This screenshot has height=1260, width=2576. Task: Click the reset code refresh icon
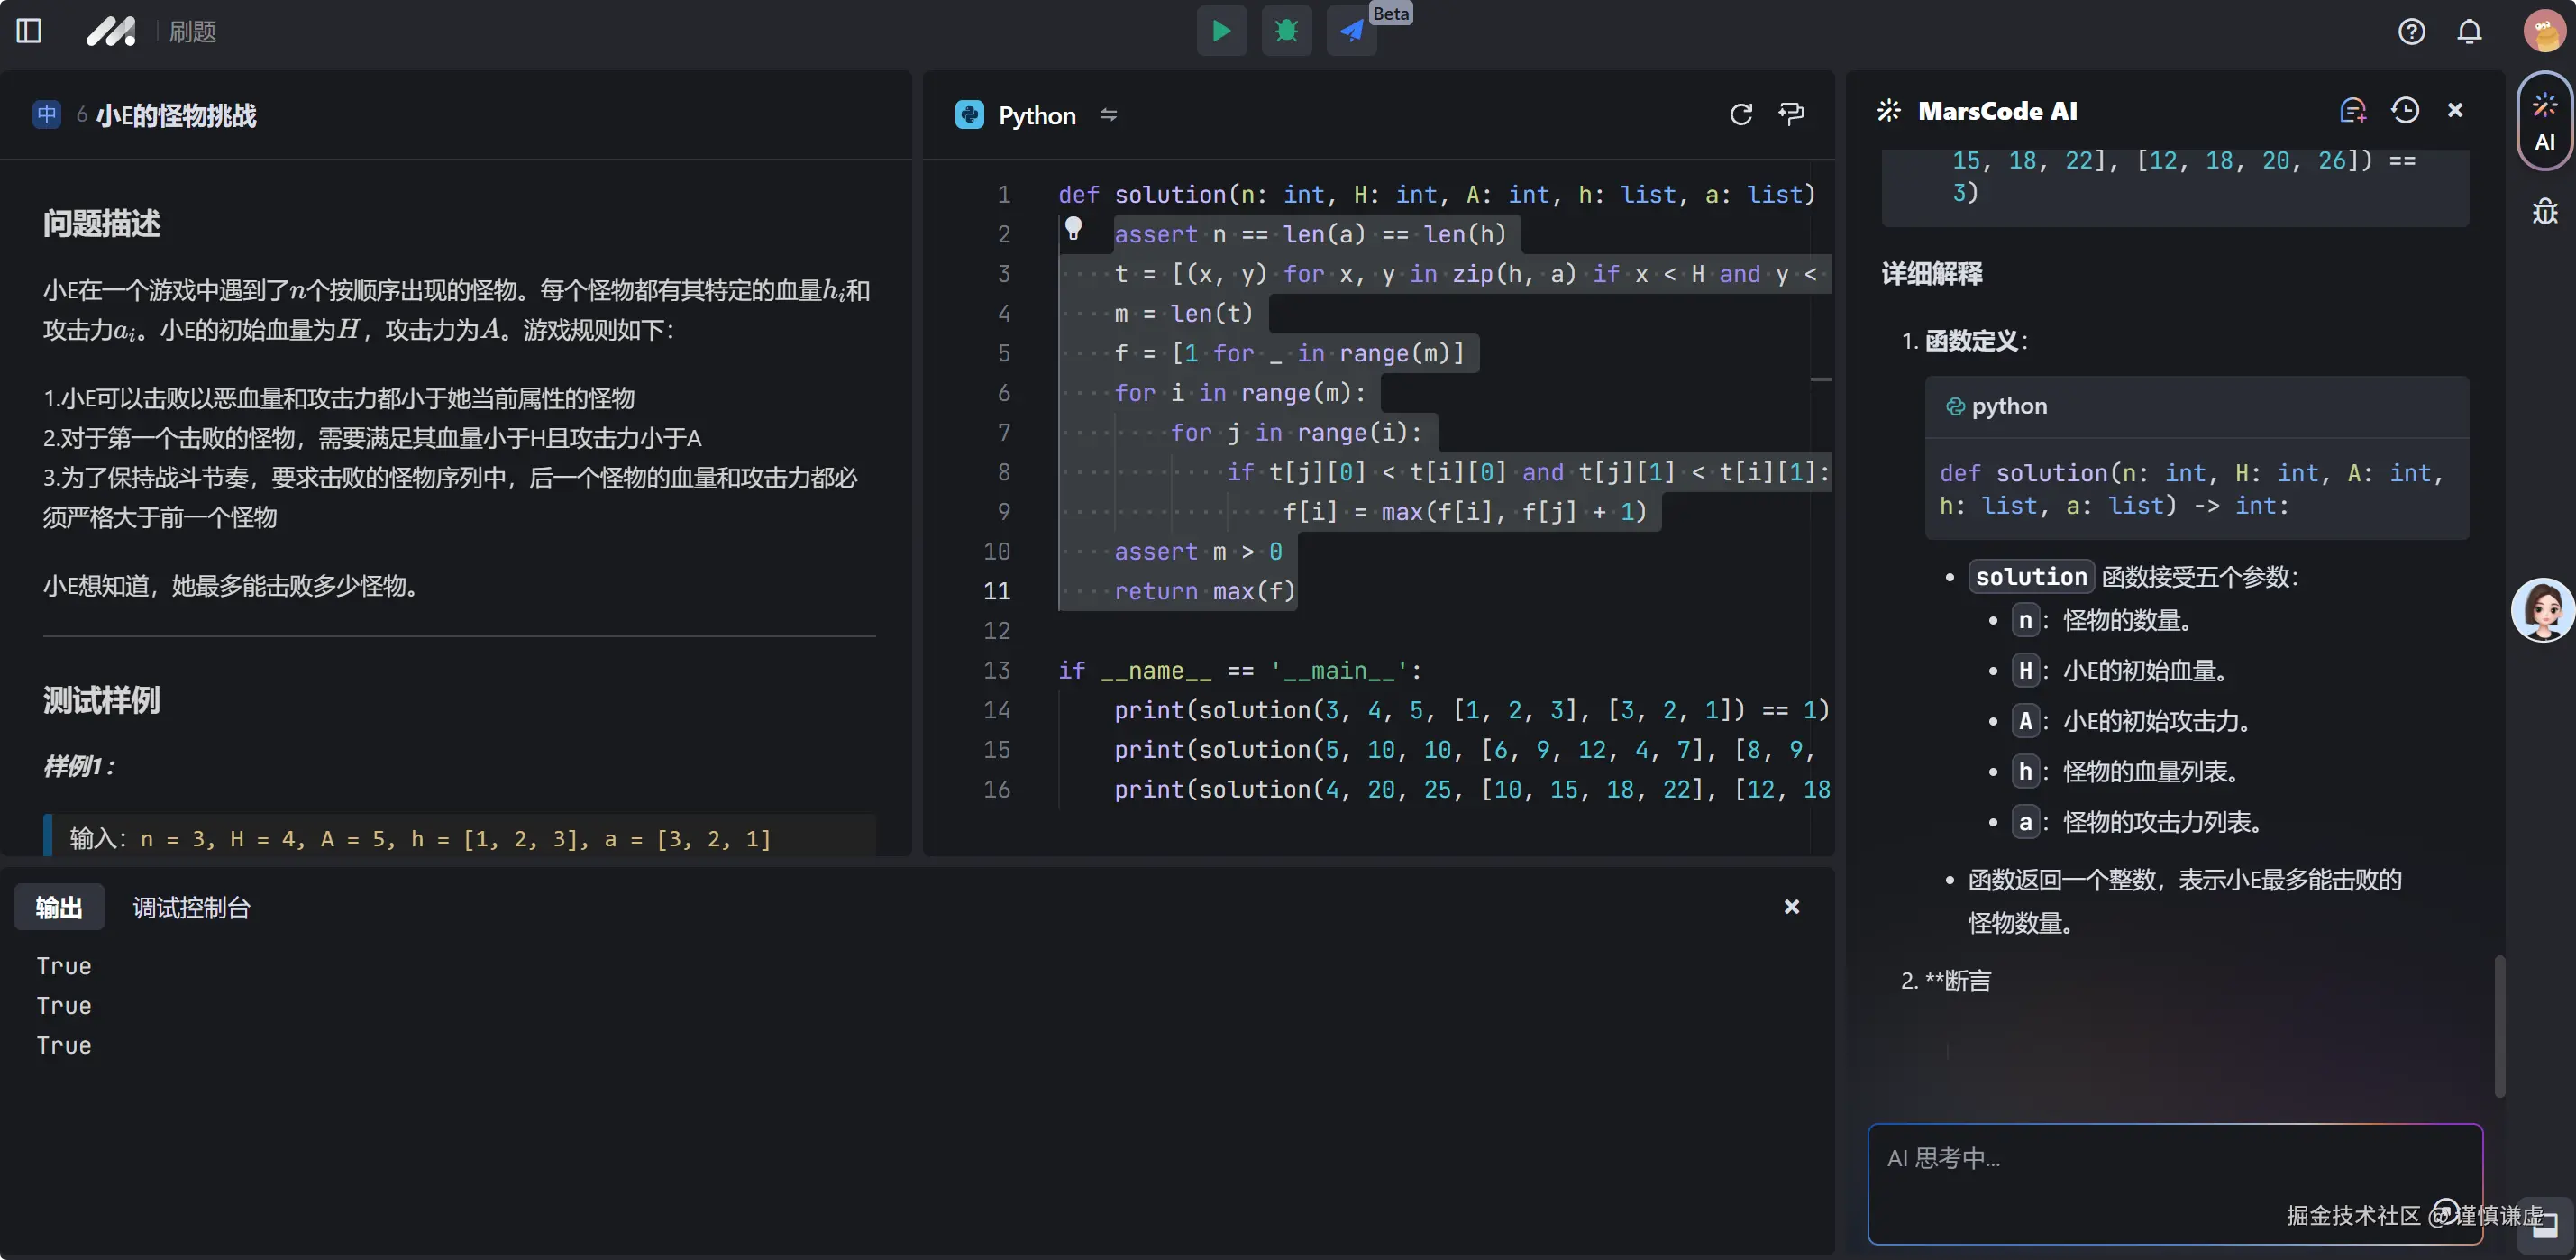click(x=1740, y=114)
